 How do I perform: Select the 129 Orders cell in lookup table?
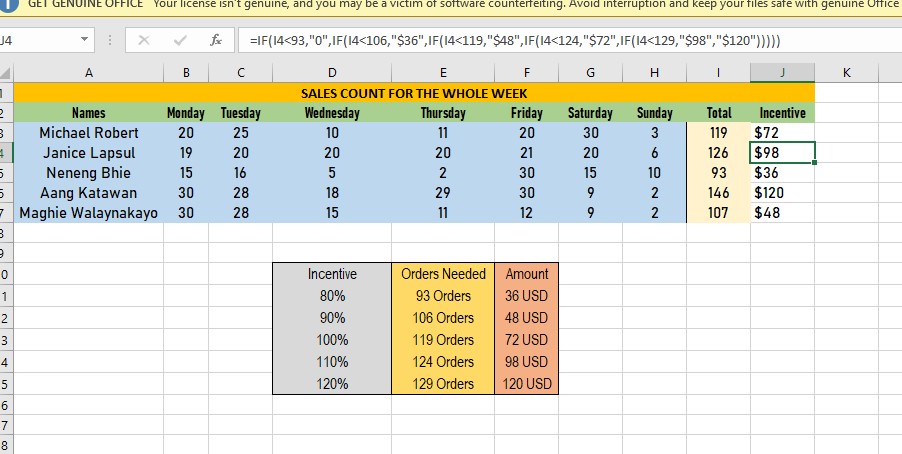443,384
